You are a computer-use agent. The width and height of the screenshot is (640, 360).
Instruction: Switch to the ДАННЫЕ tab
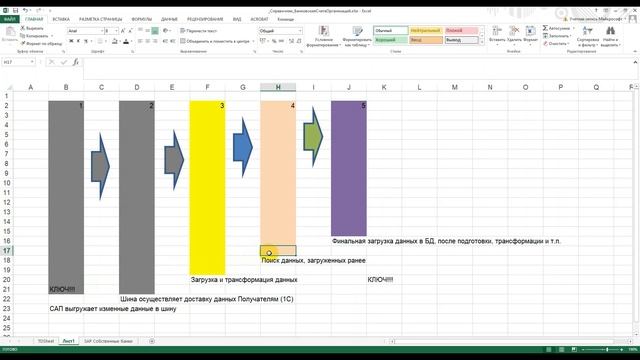click(x=169, y=19)
